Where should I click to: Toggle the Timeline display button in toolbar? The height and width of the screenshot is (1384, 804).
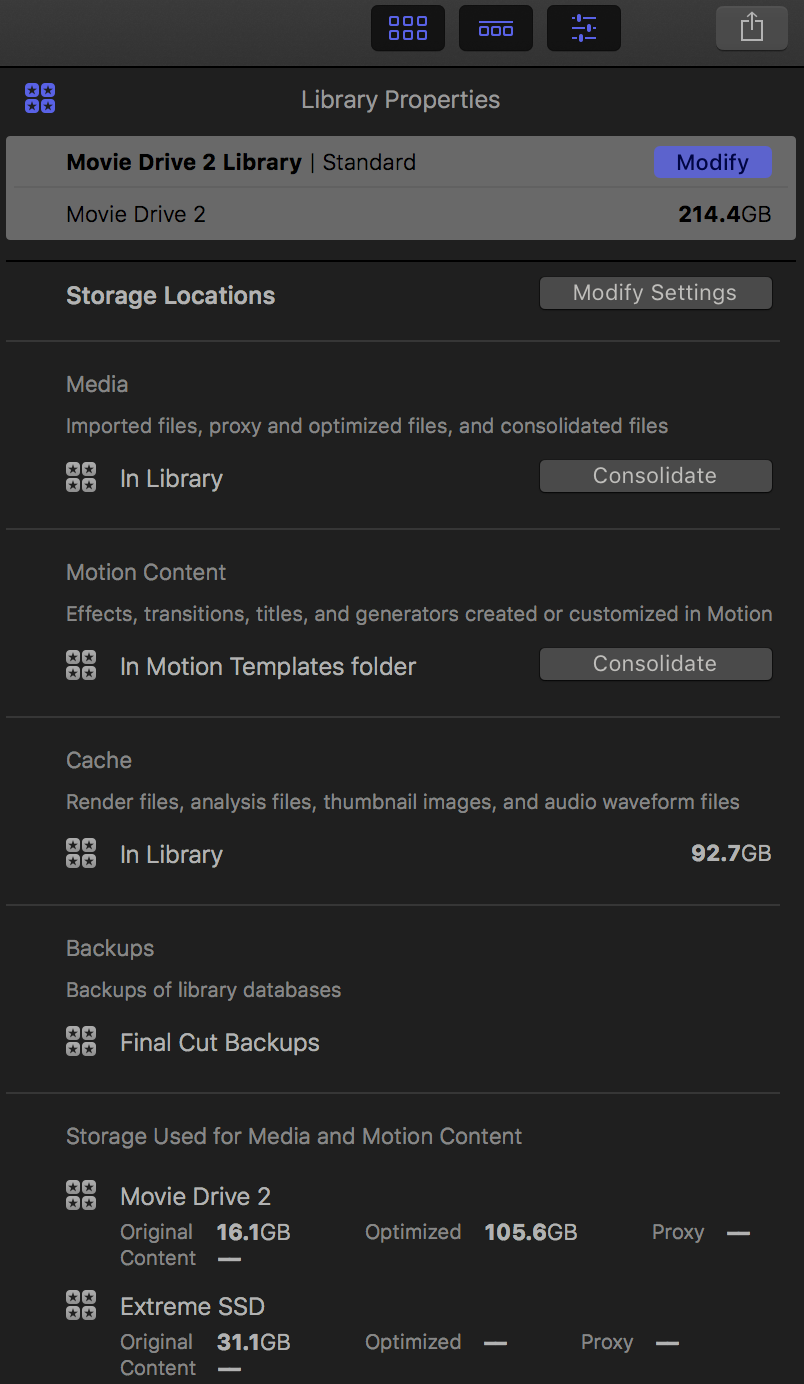coord(496,28)
